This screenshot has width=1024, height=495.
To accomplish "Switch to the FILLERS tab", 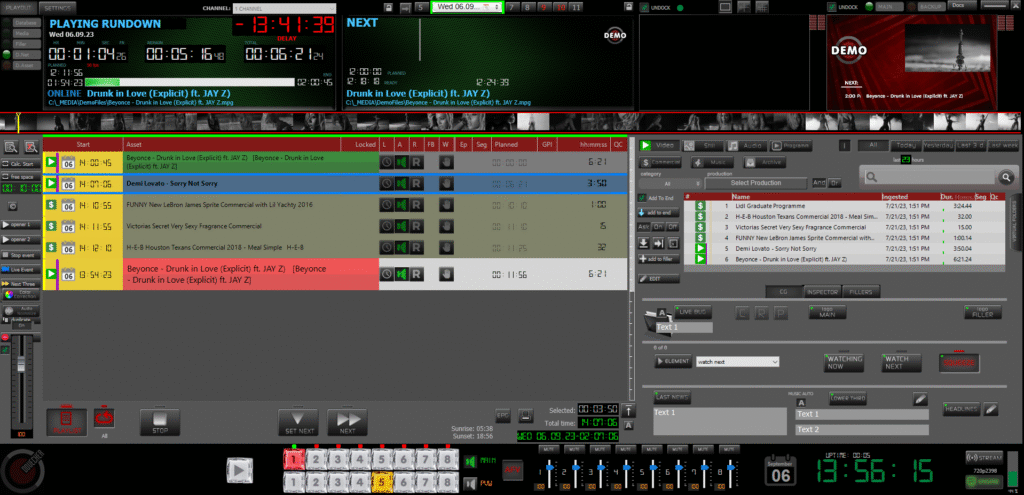I will 859,292.
